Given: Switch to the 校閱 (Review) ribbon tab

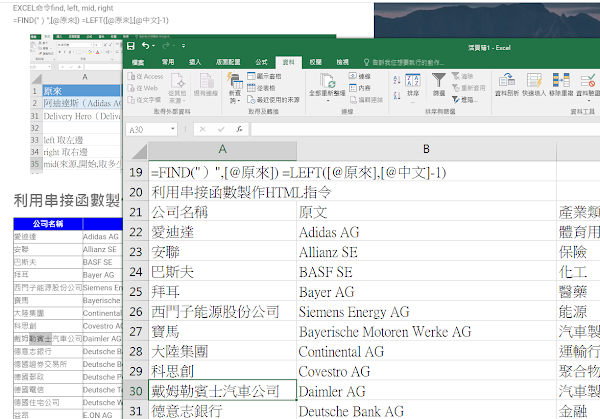Looking at the screenshot, I should point(315,62).
